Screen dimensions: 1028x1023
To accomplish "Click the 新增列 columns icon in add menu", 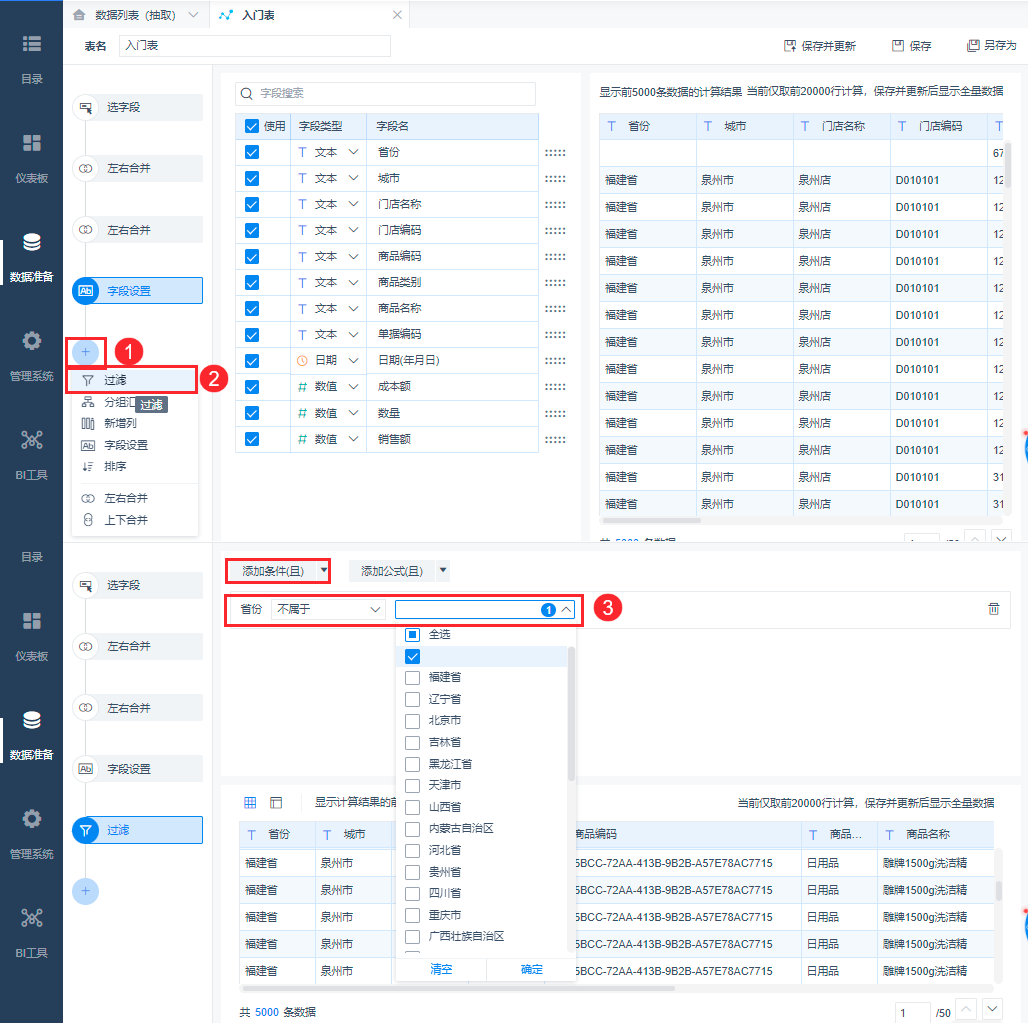I will pos(88,424).
